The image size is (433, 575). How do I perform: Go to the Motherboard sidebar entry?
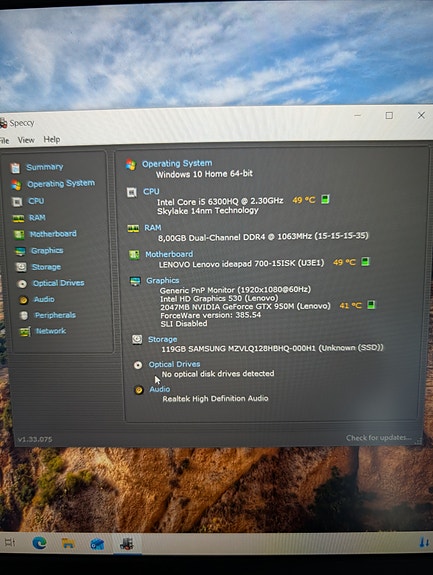53,234
